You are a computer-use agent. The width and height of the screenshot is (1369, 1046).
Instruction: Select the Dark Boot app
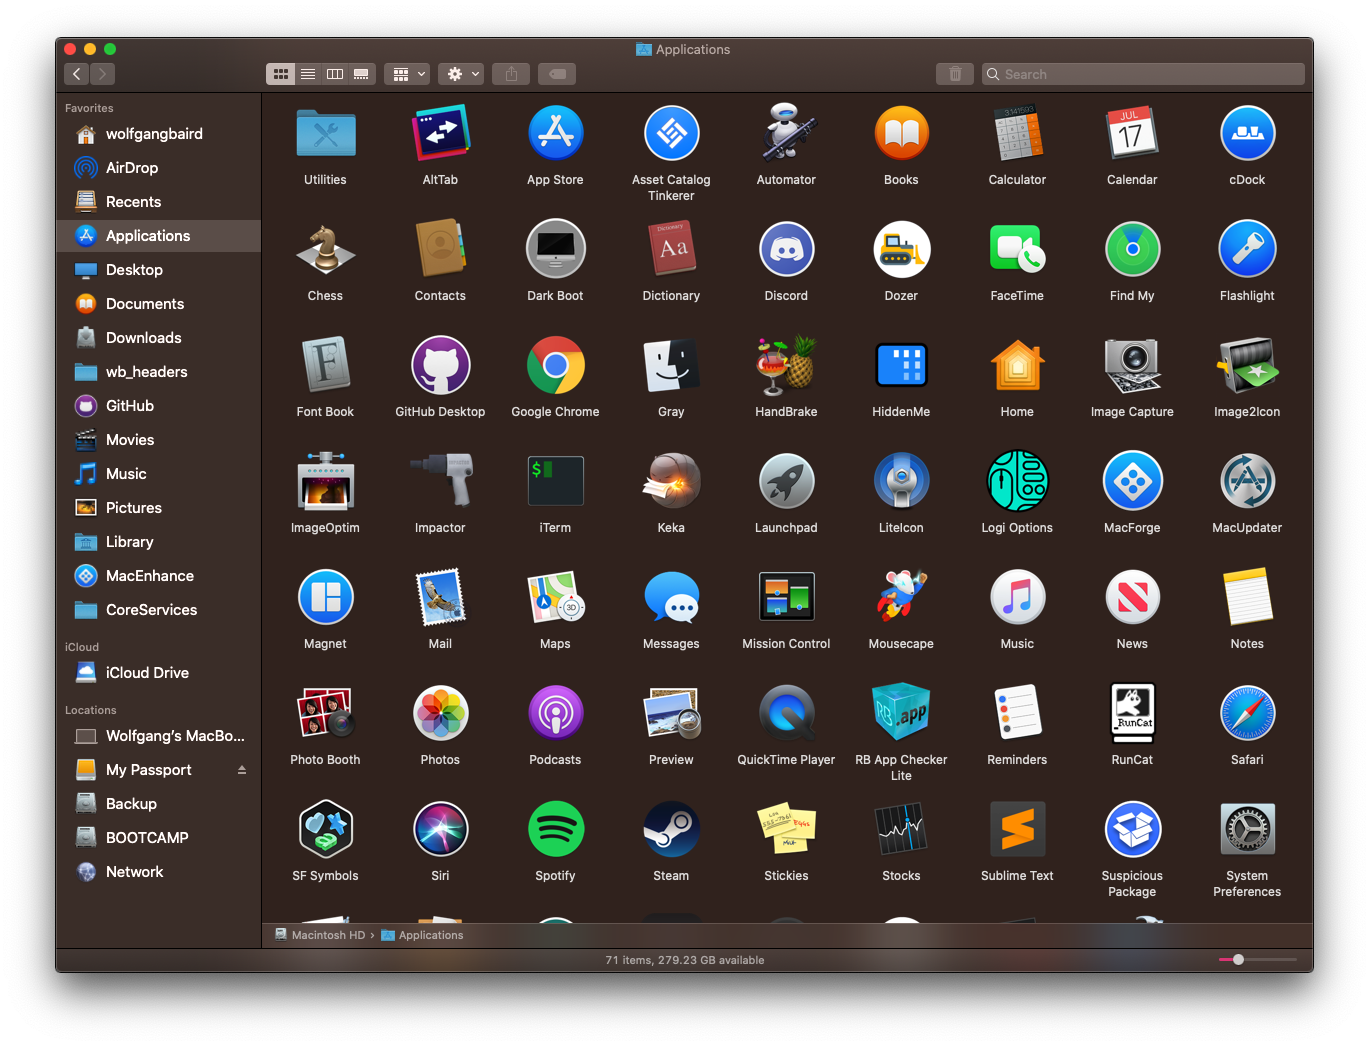coord(555,250)
